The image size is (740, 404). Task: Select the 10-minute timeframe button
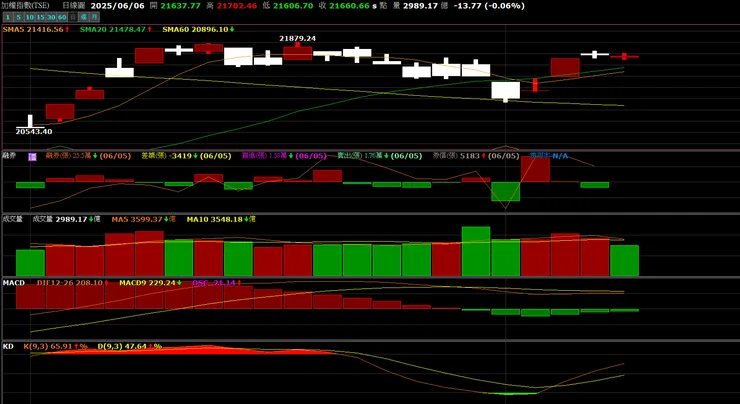coord(30,17)
